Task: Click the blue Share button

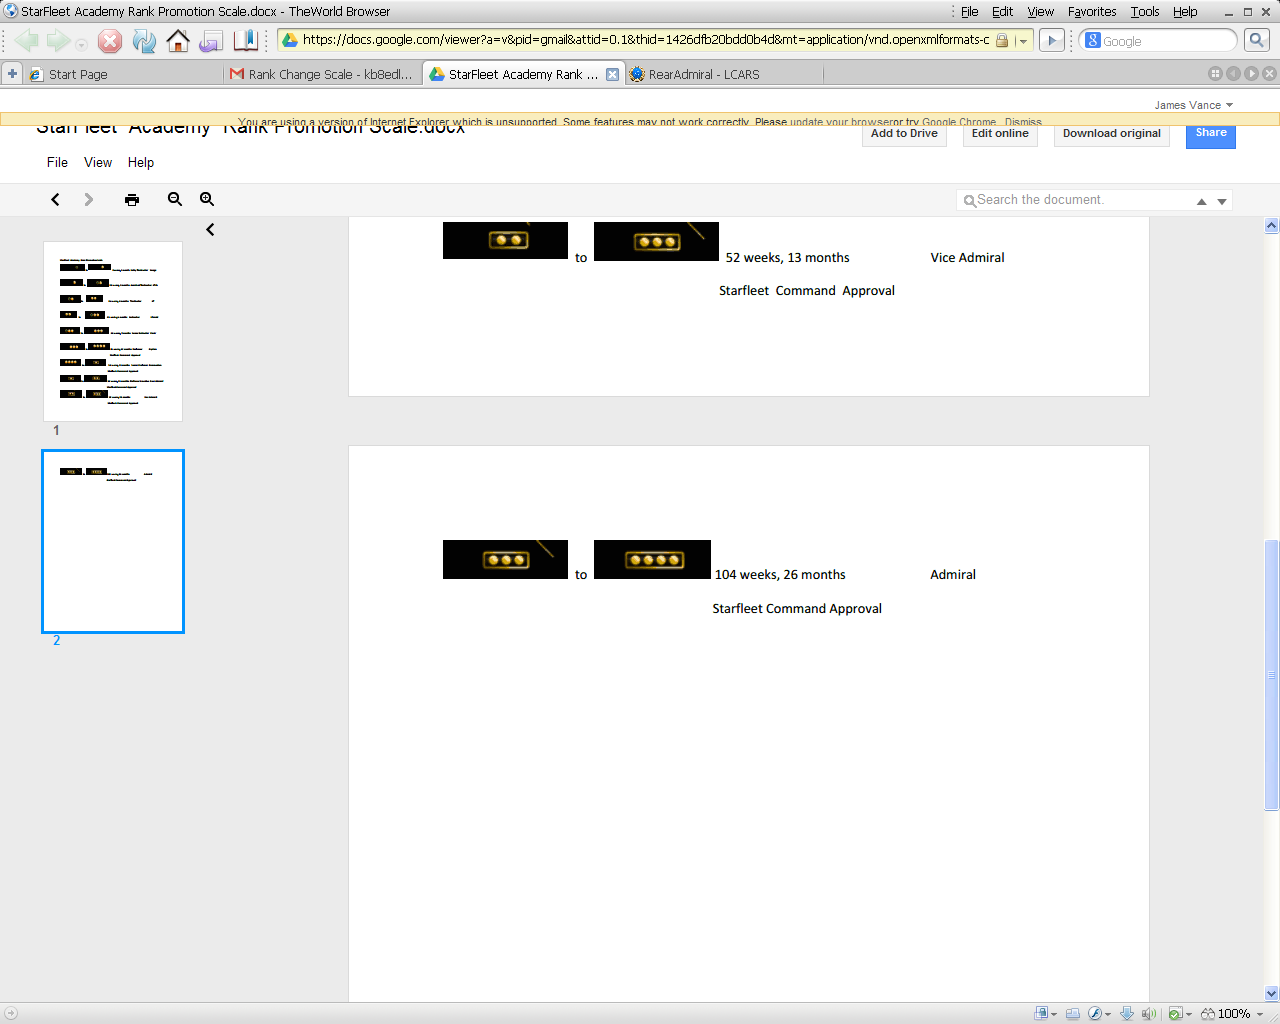Action: click(1211, 135)
